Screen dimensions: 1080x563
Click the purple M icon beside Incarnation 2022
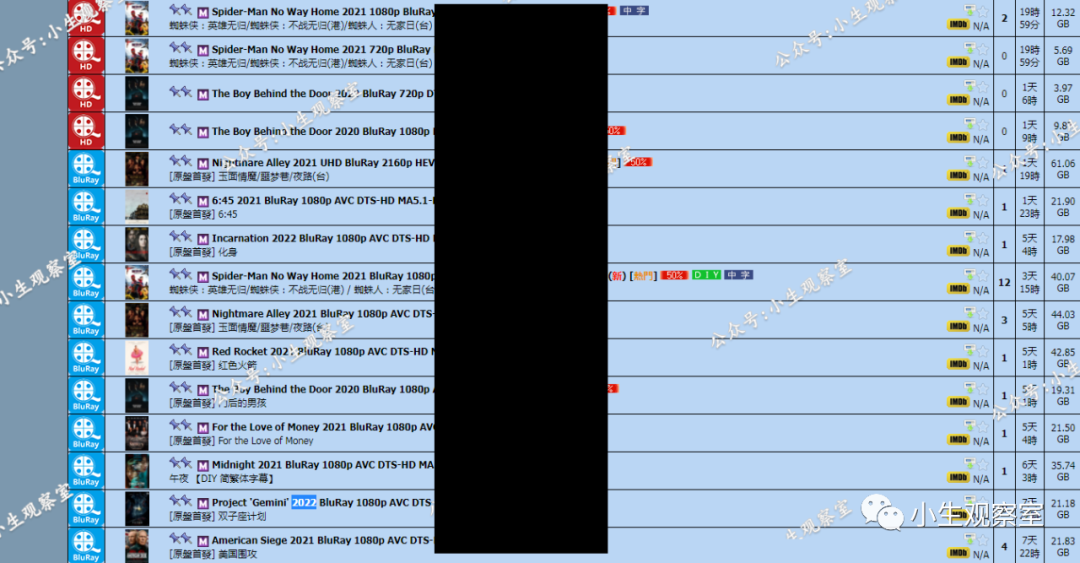202,239
